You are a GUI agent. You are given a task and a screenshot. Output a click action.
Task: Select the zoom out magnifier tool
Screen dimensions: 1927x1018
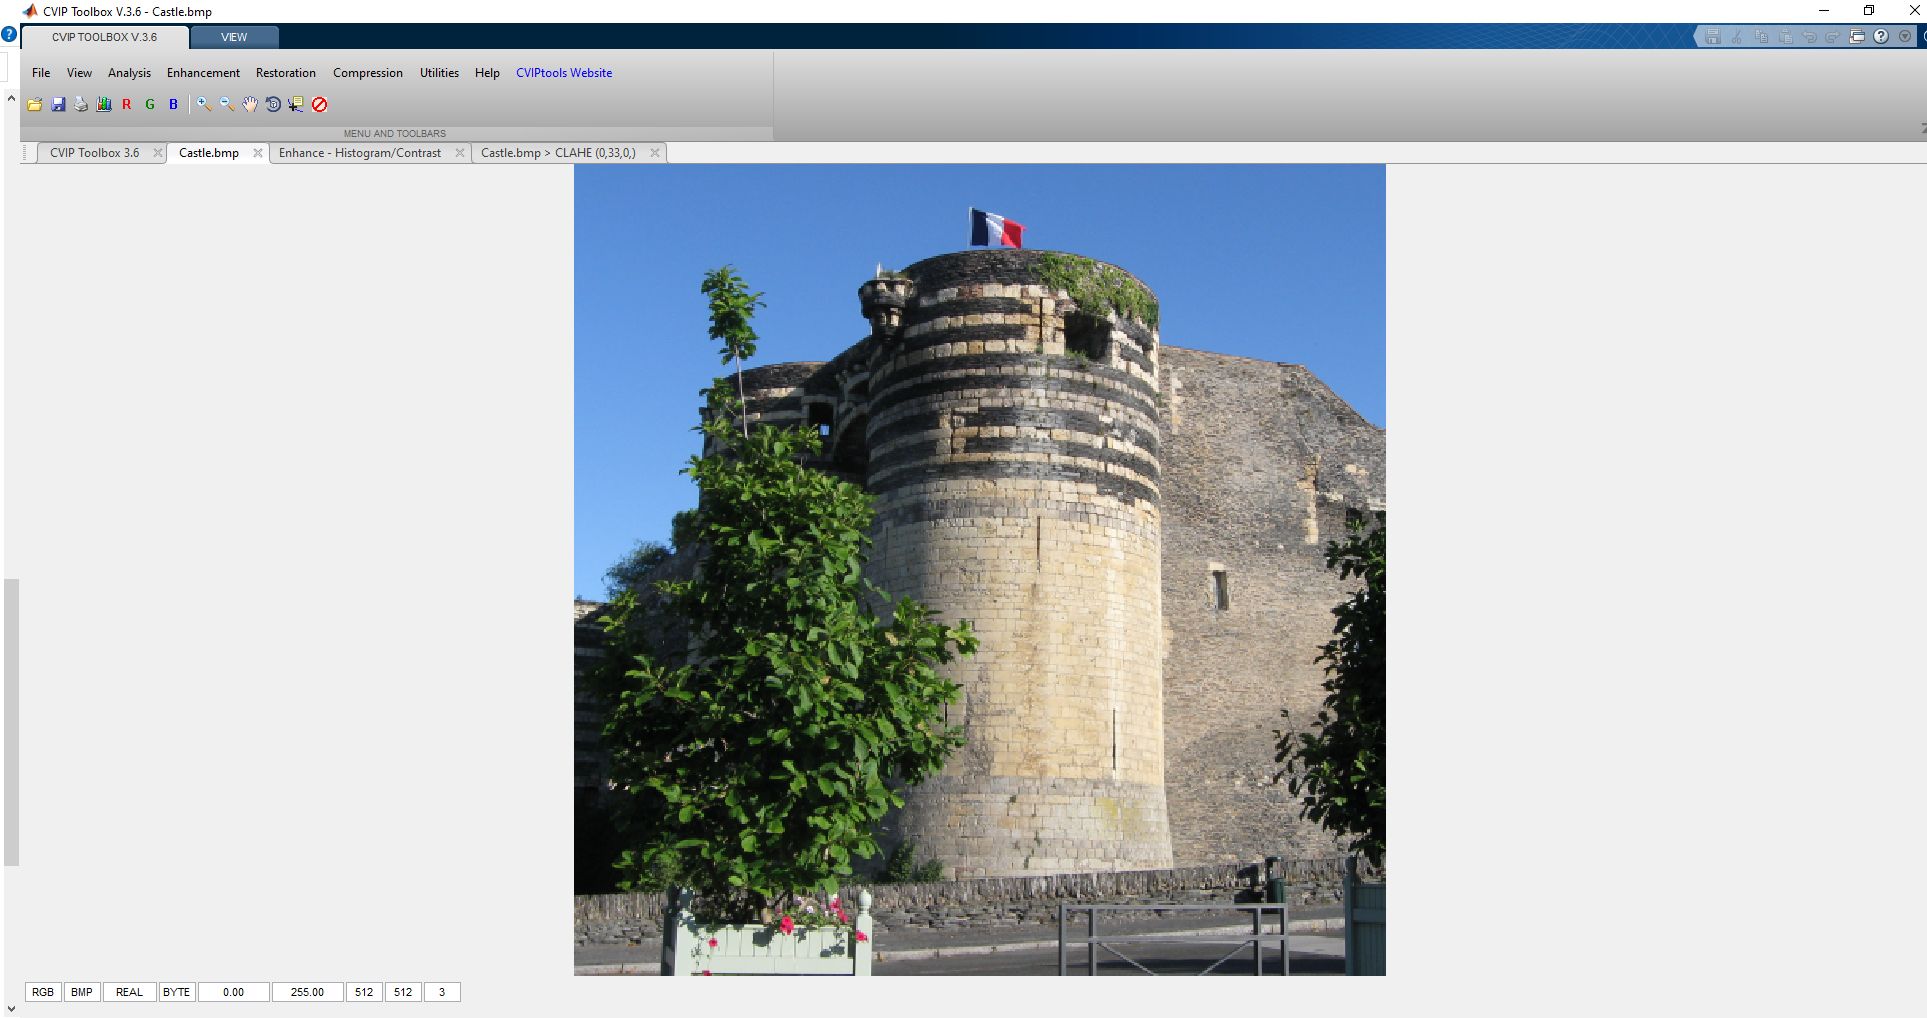[x=227, y=104]
